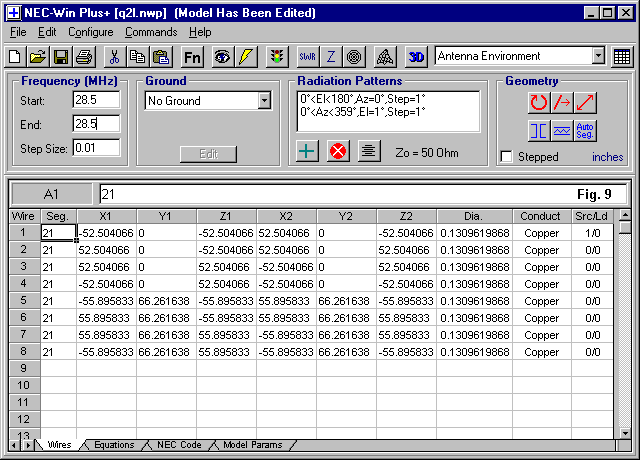Open the Commands menu
Screen dimensions: 640x460
click(151, 32)
